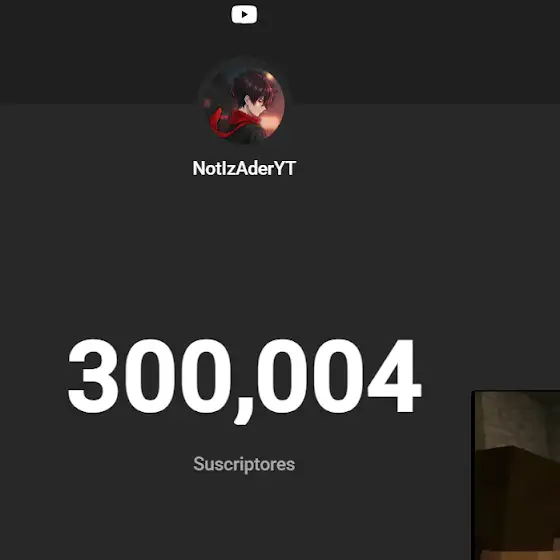560x560 pixels.
Task: Open the video preview thumbnail
Action: pos(516,475)
